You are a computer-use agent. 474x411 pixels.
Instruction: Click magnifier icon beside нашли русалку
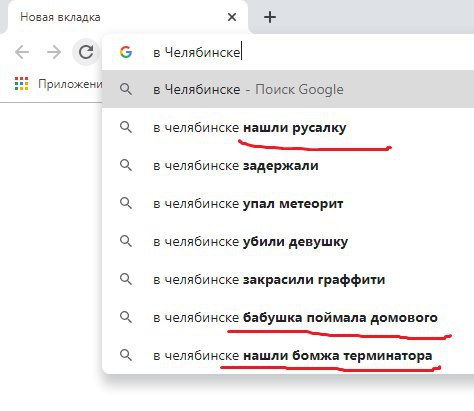(x=126, y=127)
